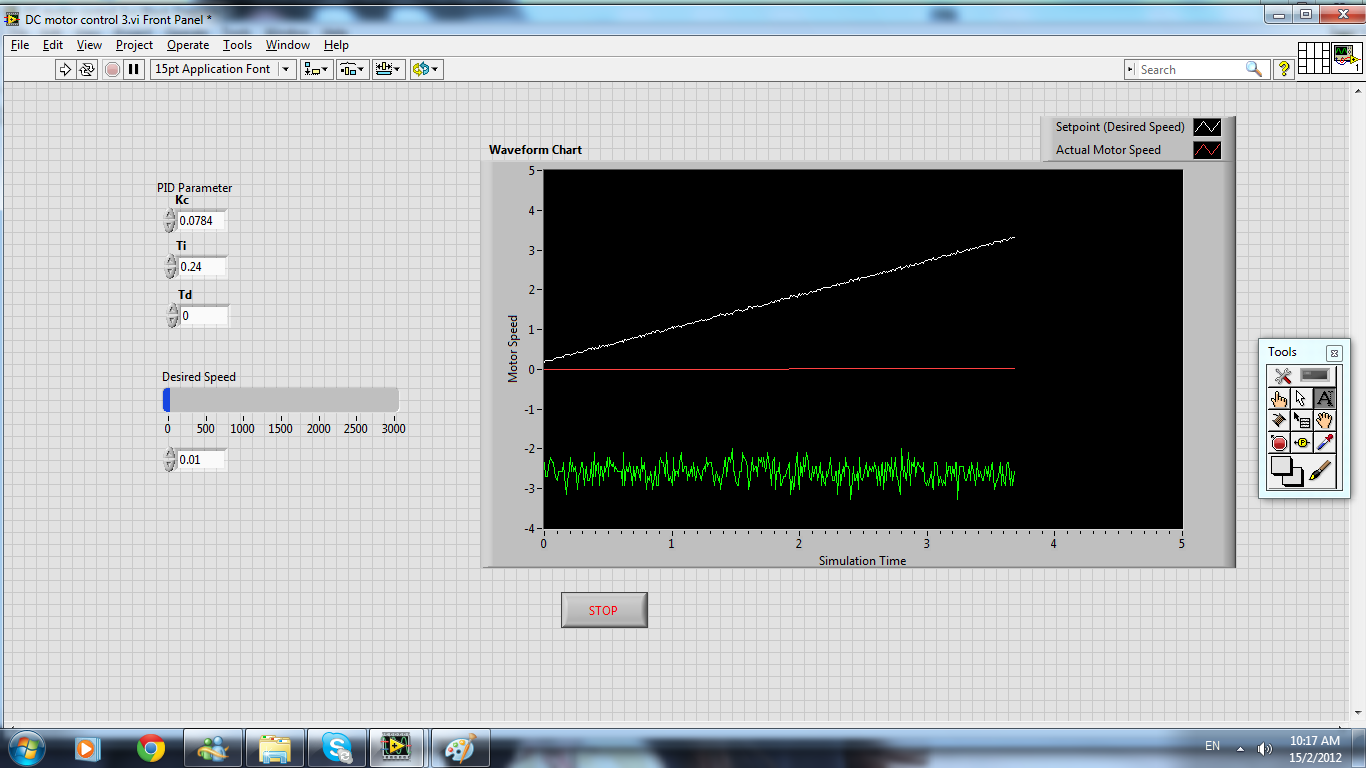This screenshot has height=768, width=1366.
Task: Open the Windows Start menu
Action: click(x=26, y=747)
